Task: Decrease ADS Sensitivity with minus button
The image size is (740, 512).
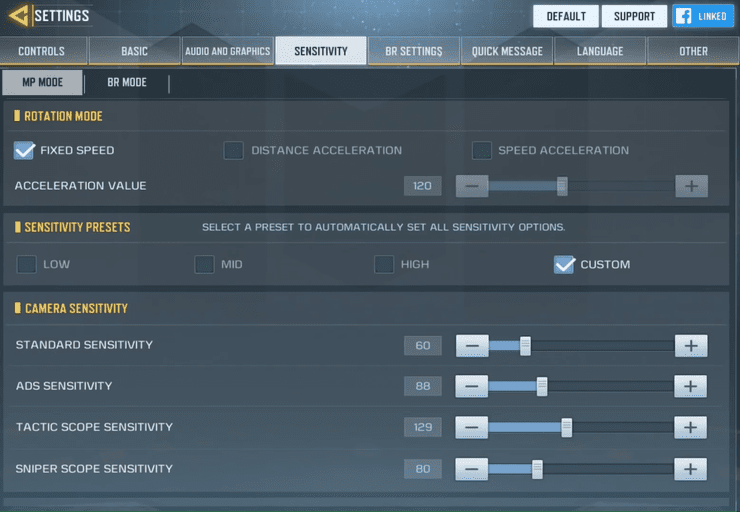Action: click(x=471, y=386)
